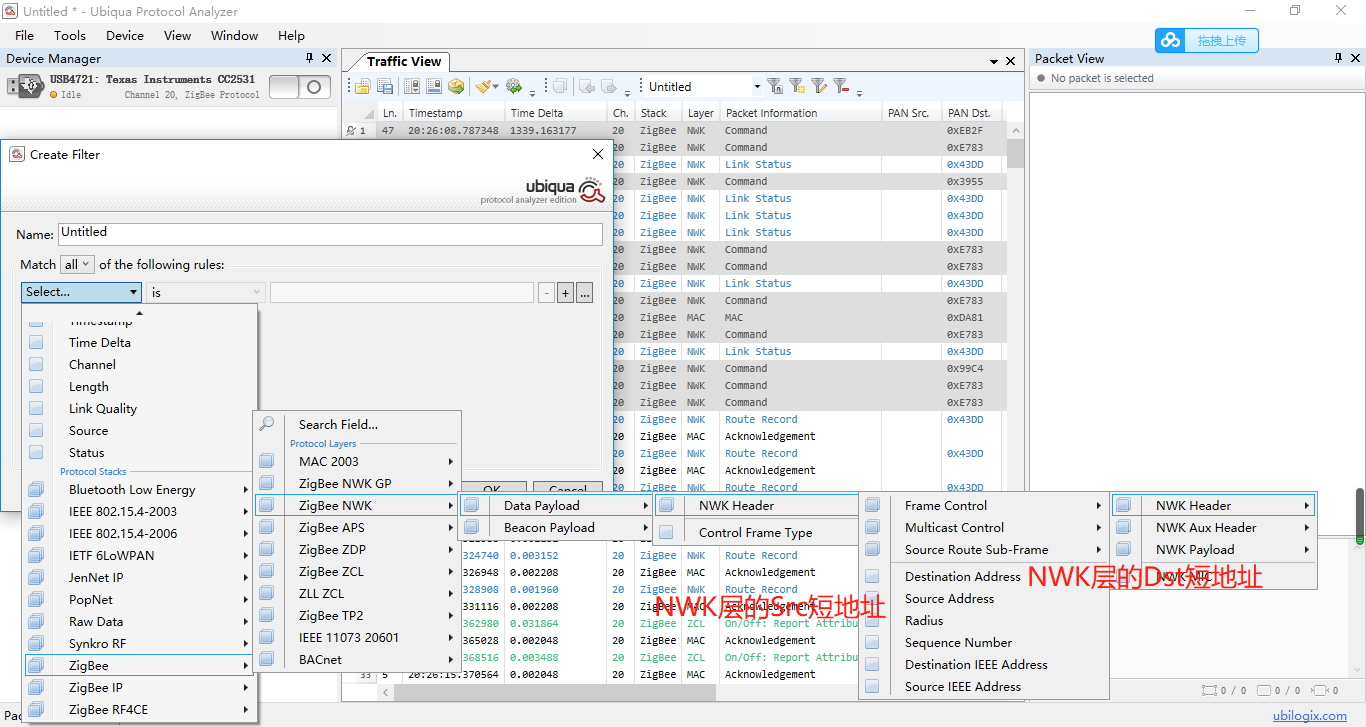
Task: Click the green gears processing icon
Action: [513, 86]
